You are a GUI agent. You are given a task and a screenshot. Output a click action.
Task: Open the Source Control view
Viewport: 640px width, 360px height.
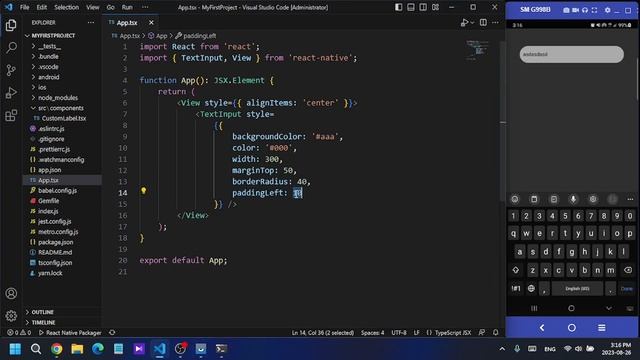[x=11, y=70]
